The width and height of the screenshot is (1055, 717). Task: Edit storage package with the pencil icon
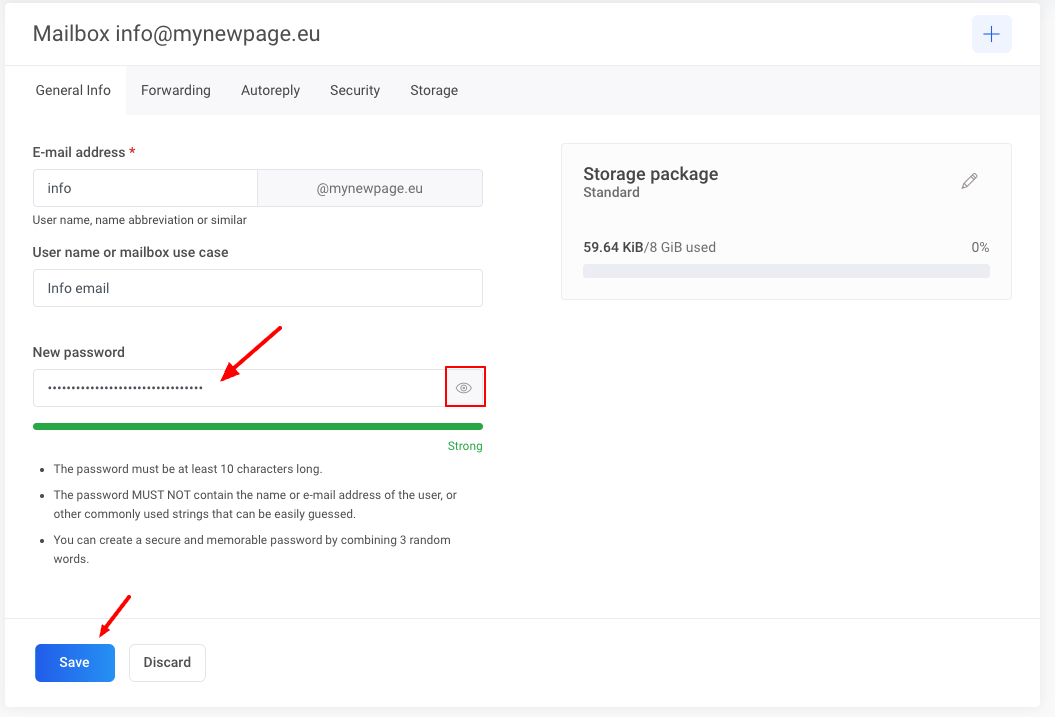pos(969,181)
